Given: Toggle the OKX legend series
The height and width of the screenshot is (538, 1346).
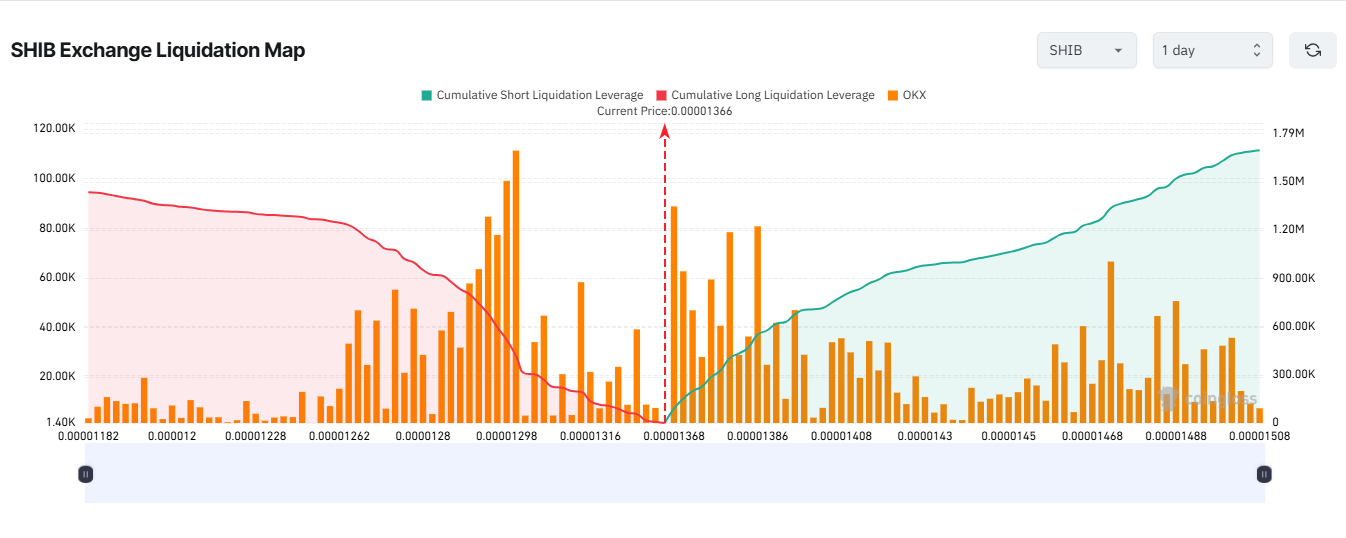Looking at the screenshot, I should (x=906, y=95).
